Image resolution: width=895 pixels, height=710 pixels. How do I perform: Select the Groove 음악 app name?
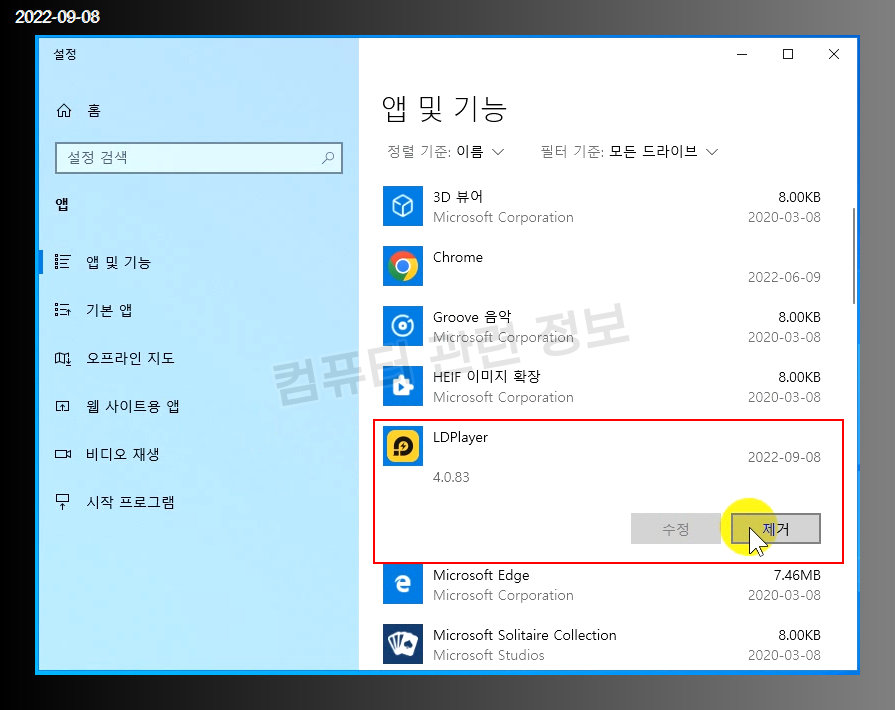point(472,317)
